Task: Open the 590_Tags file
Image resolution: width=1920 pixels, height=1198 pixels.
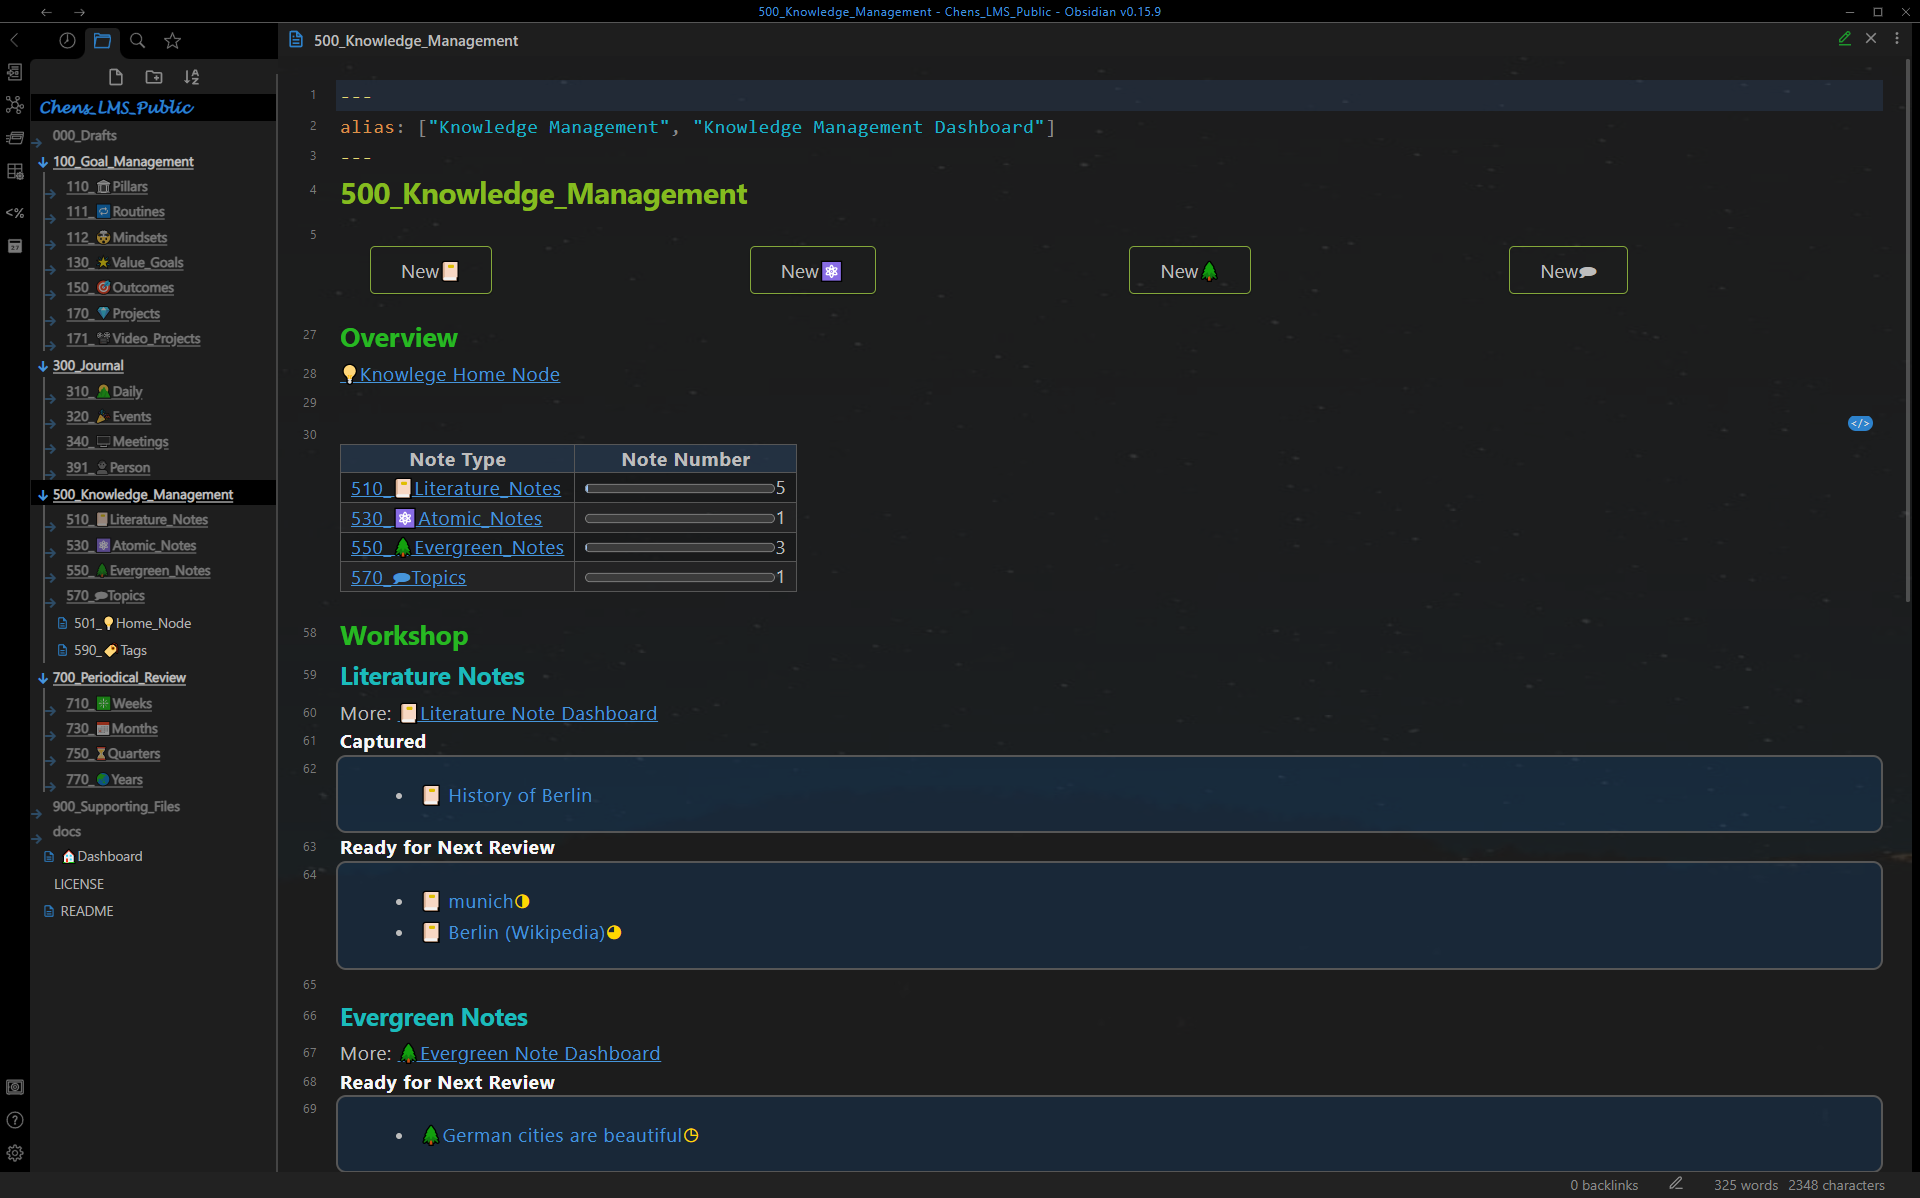Action: [110, 650]
